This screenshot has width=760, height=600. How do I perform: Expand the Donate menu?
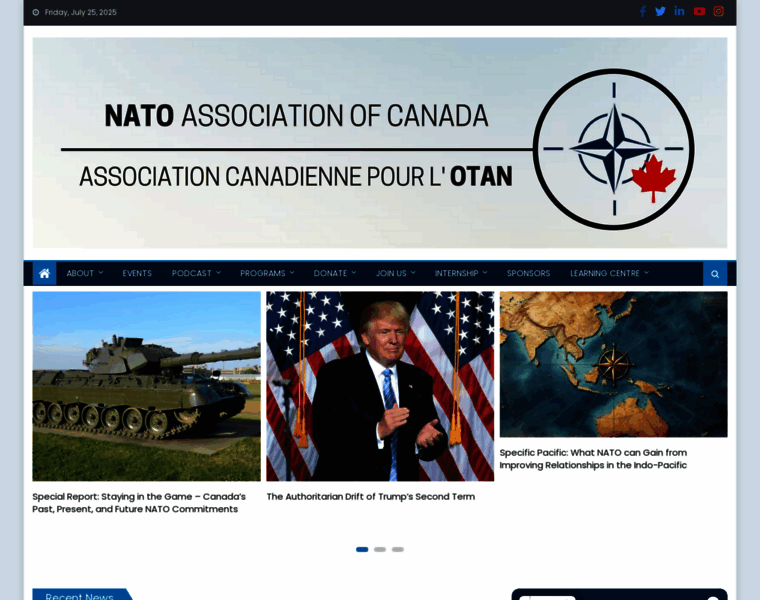[335, 273]
